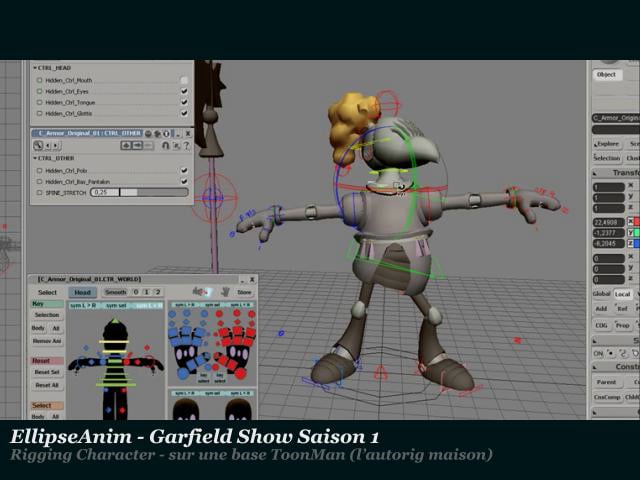Click the focus icon beside the question mark
This screenshot has width=640, height=480.
coord(176,145)
